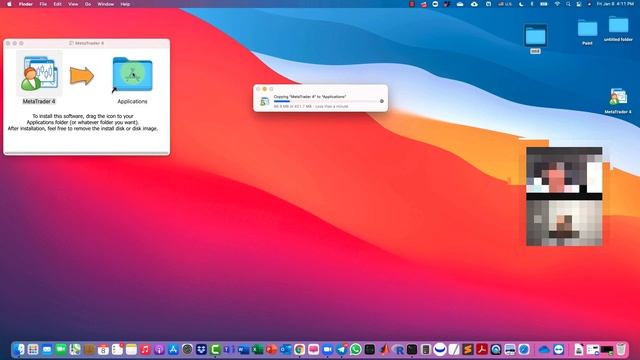The height and width of the screenshot is (360, 640).
Task: Open FaceTime from the dock
Action: pyautogui.click(x=61, y=349)
